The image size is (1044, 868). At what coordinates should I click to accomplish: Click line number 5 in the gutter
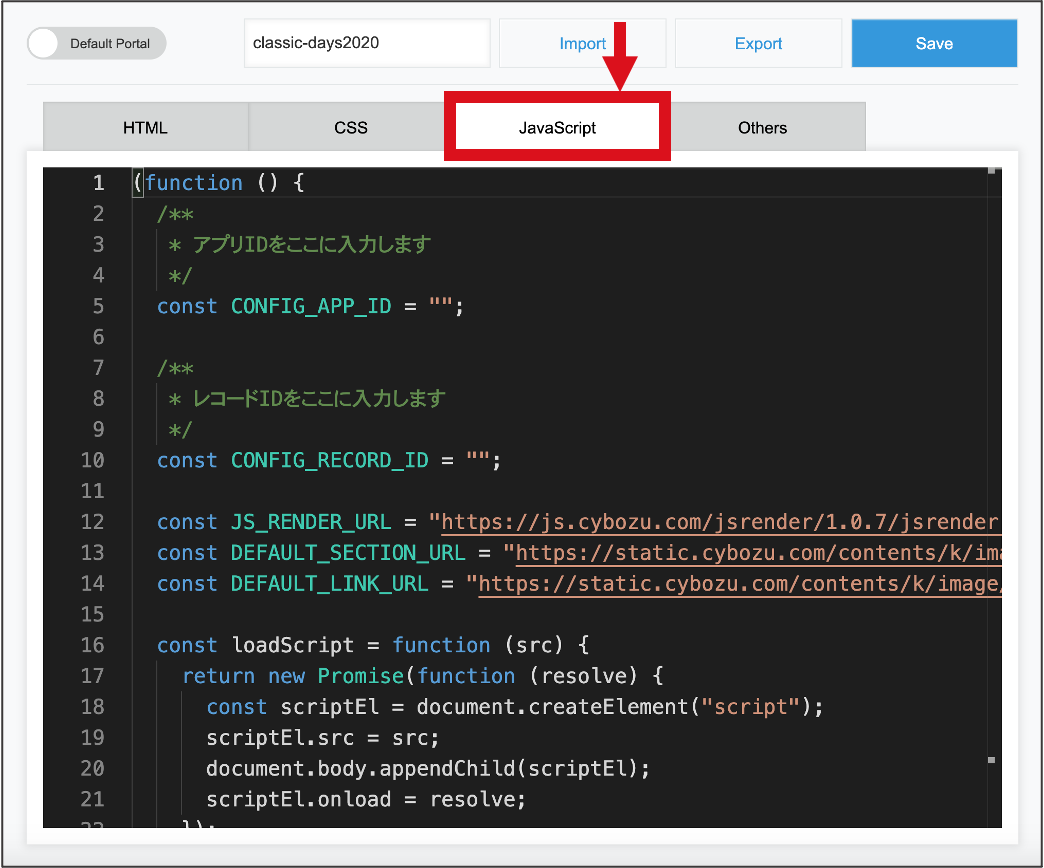99,306
